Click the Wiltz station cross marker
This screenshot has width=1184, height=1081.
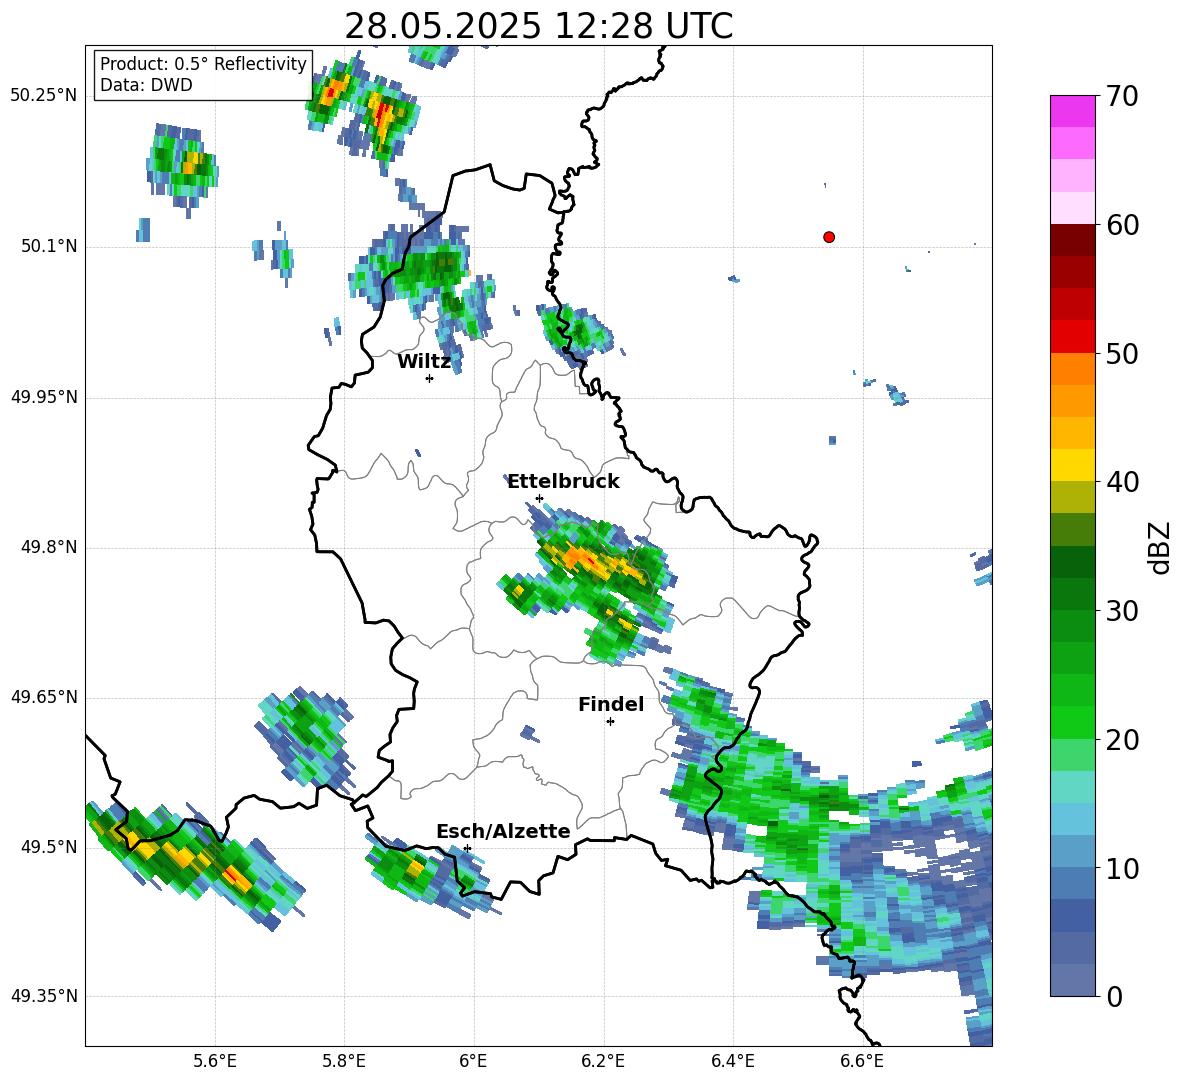tap(429, 378)
